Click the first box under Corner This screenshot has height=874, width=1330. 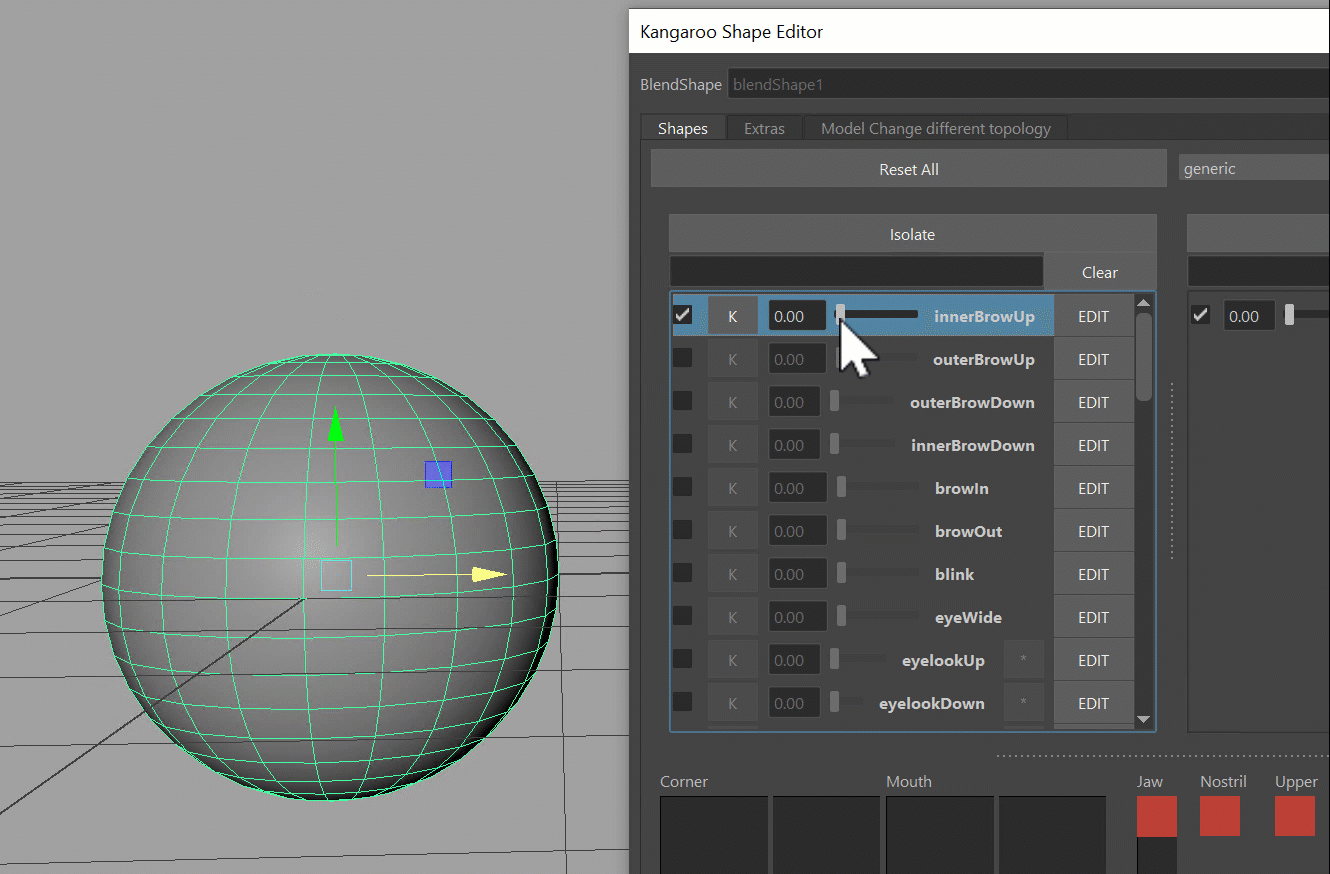coord(714,835)
